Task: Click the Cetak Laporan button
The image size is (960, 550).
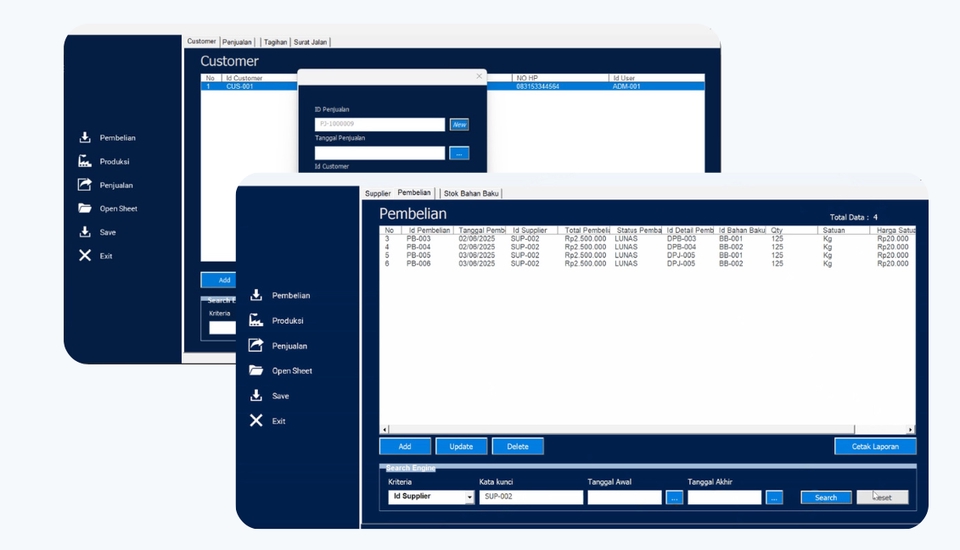Action: coord(875,447)
